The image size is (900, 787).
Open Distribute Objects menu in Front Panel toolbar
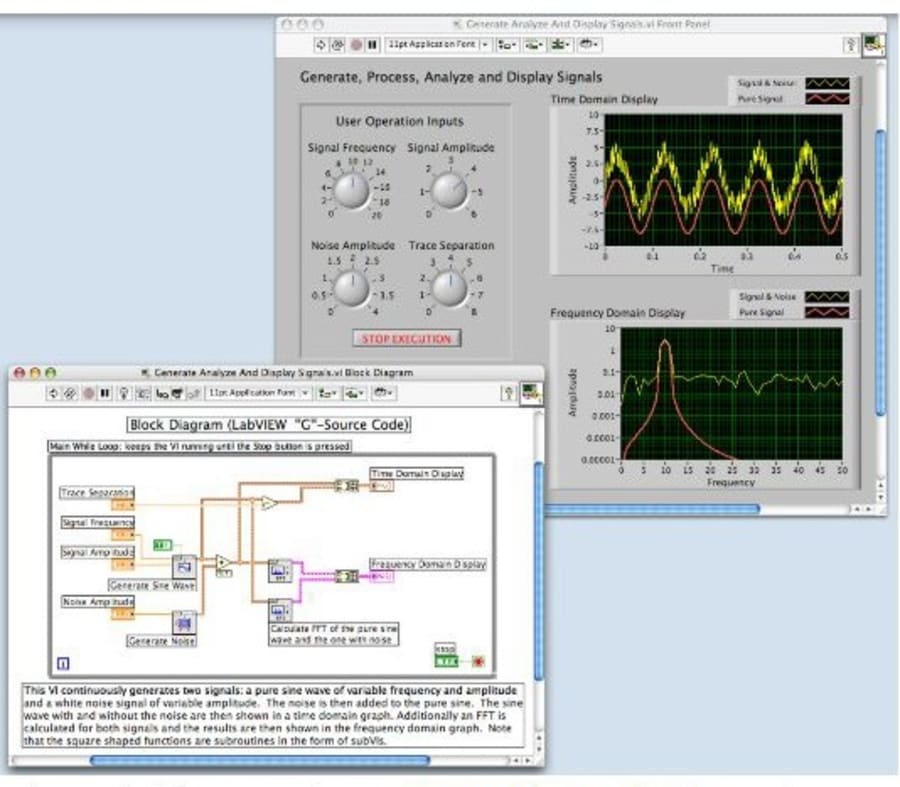[x=534, y=44]
